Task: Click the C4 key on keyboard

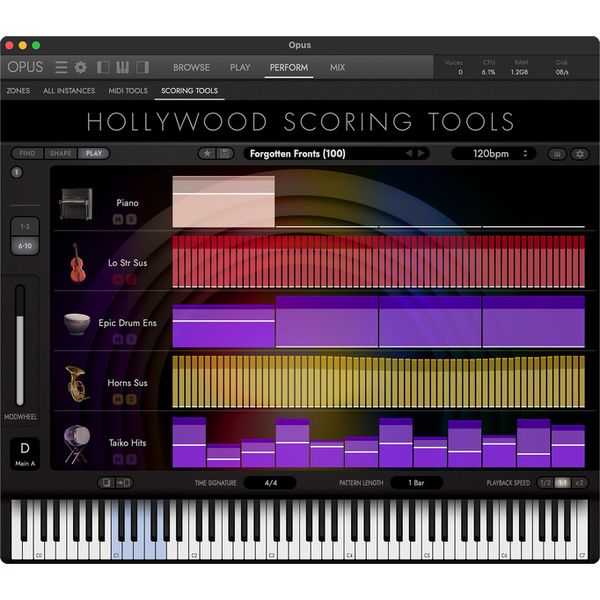Action: (349, 551)
